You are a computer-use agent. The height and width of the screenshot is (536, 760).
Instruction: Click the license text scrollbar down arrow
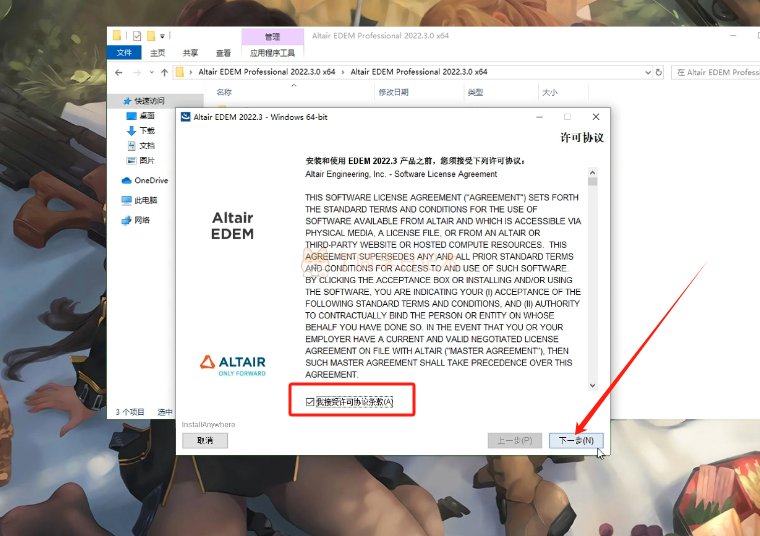point(592,385)
